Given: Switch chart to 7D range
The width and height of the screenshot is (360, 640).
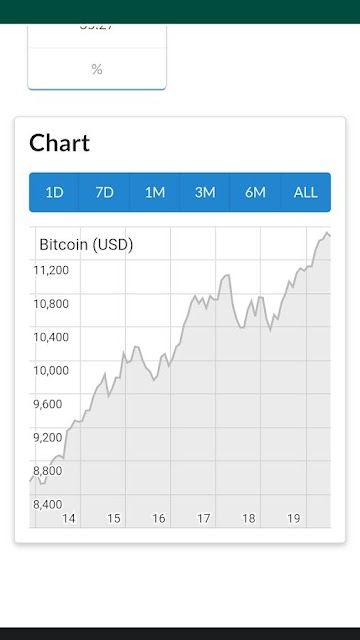Looking at the screenshot, I should (x=104, y=192).
